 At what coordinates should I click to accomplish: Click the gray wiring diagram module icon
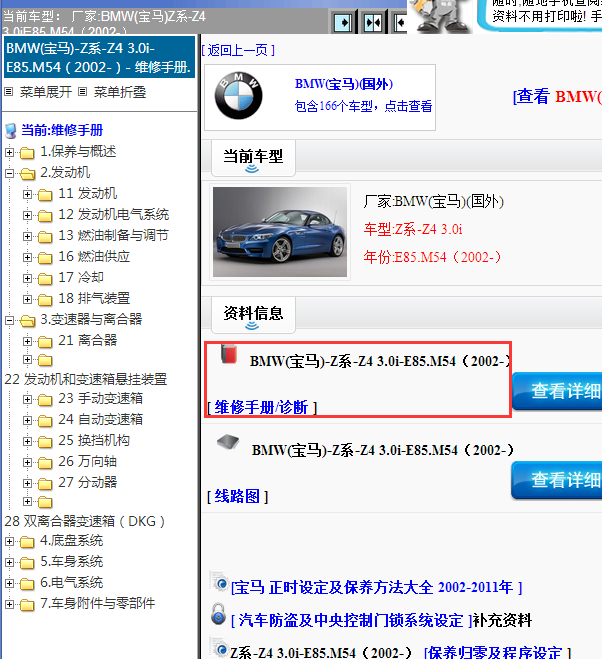(x=228, y=442)
